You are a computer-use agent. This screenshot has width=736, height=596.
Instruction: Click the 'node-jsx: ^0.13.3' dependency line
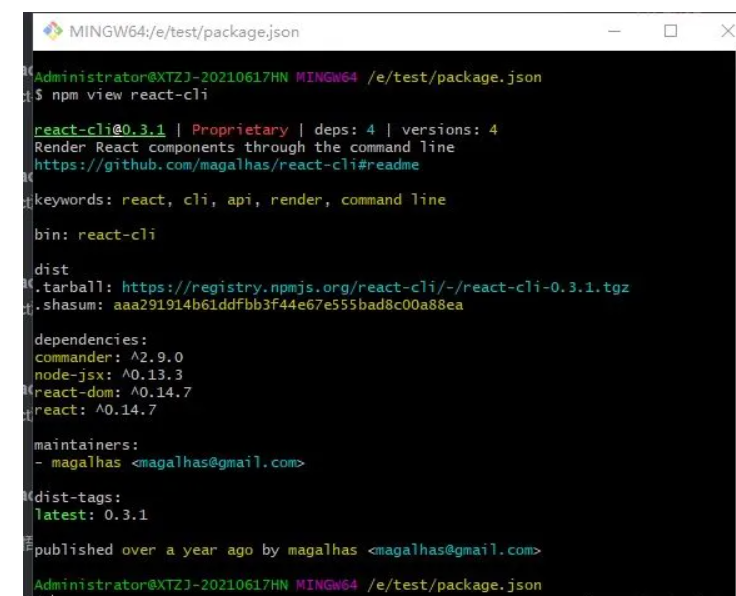(x=108, y=375)
